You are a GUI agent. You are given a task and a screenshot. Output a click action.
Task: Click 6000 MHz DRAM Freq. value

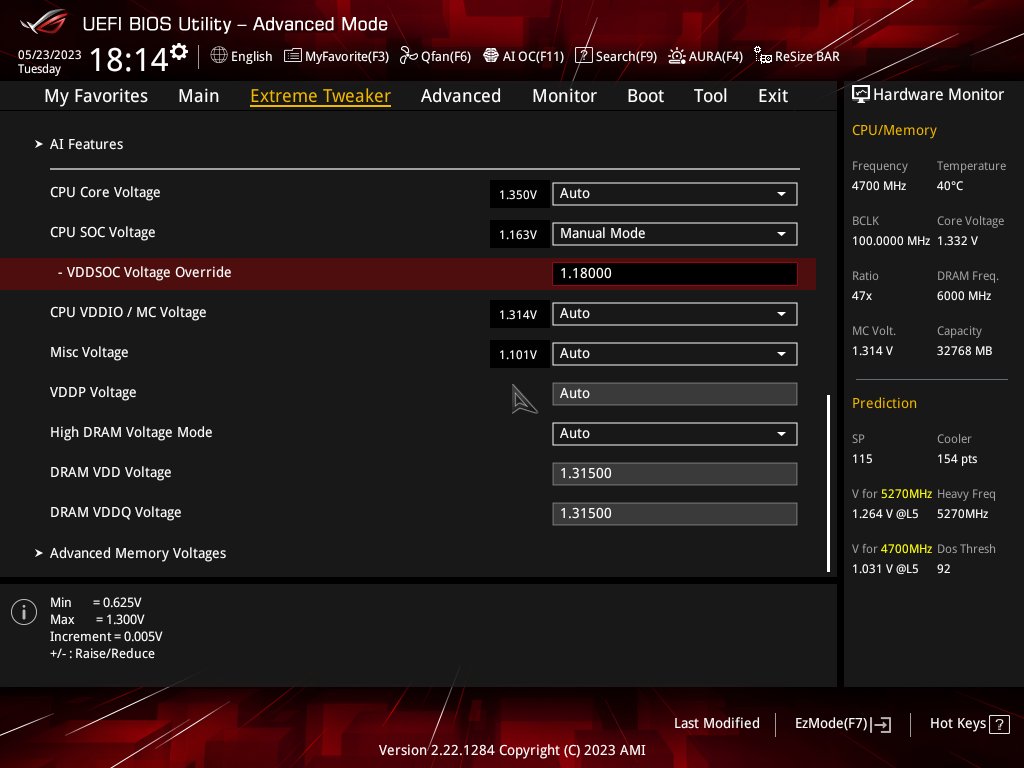pos(964,296)
